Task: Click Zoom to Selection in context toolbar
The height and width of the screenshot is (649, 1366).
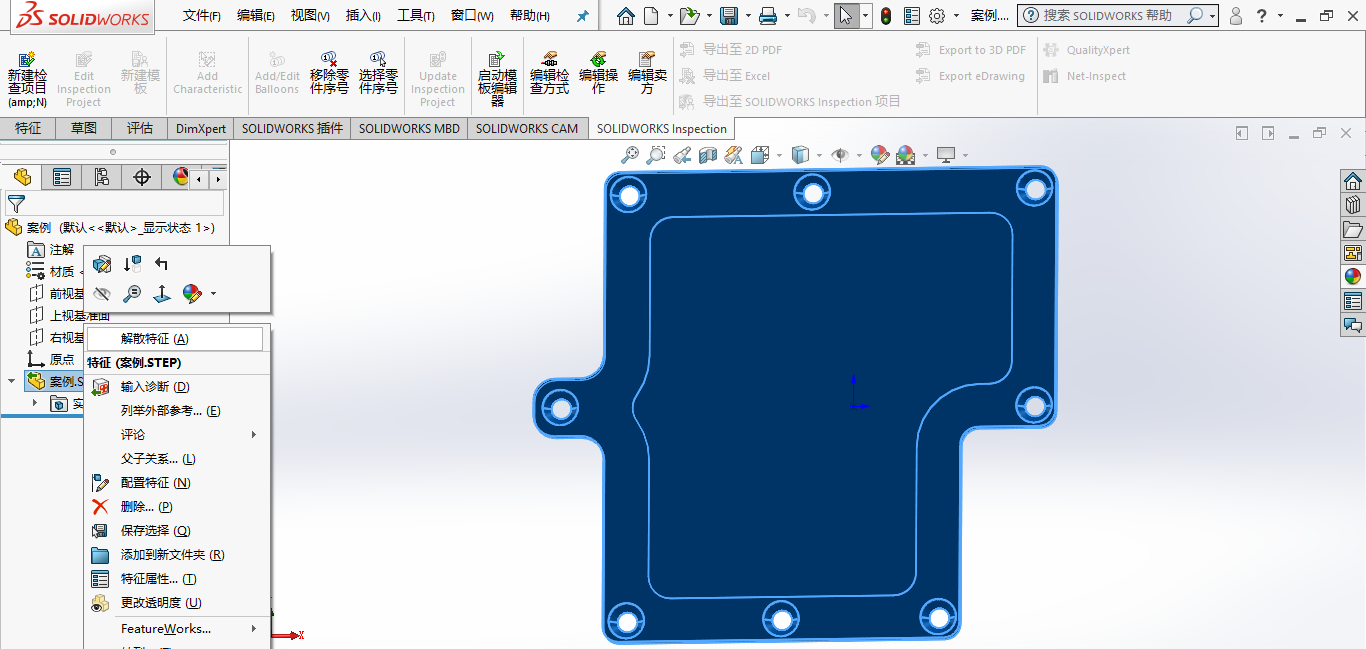Action: tap(132, 294)
